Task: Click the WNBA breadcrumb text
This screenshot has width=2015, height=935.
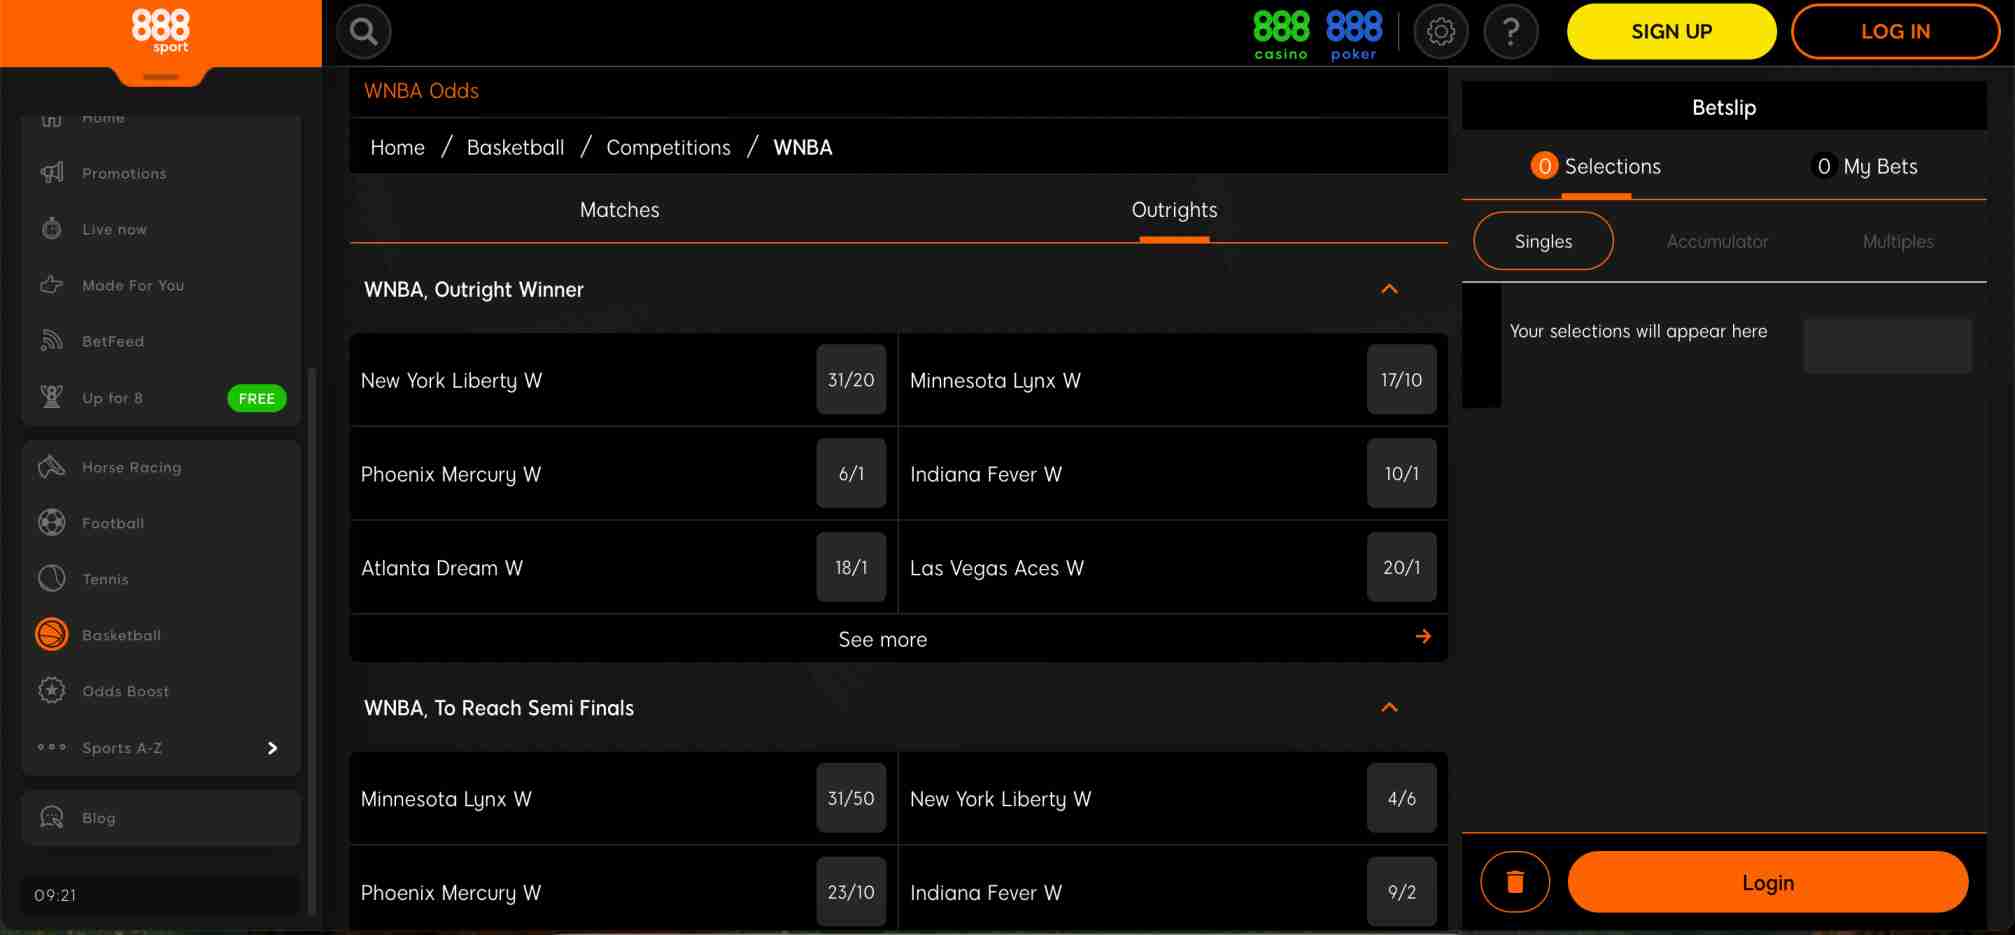Action: (802, 147)
